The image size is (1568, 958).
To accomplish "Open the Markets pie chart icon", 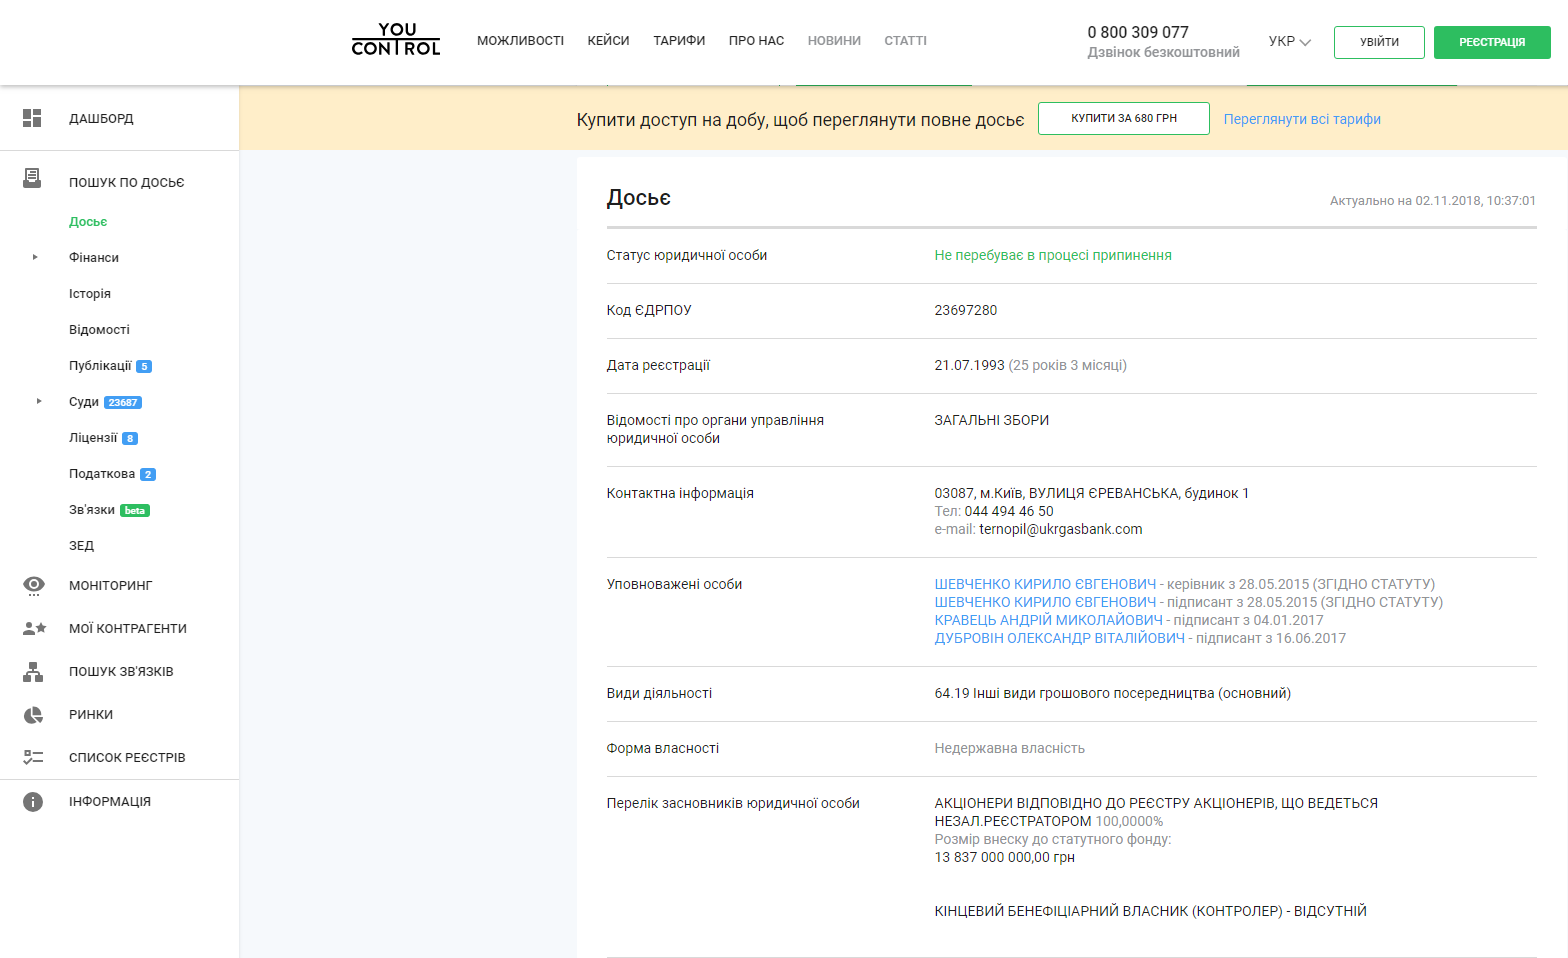I will coord(33,715).
